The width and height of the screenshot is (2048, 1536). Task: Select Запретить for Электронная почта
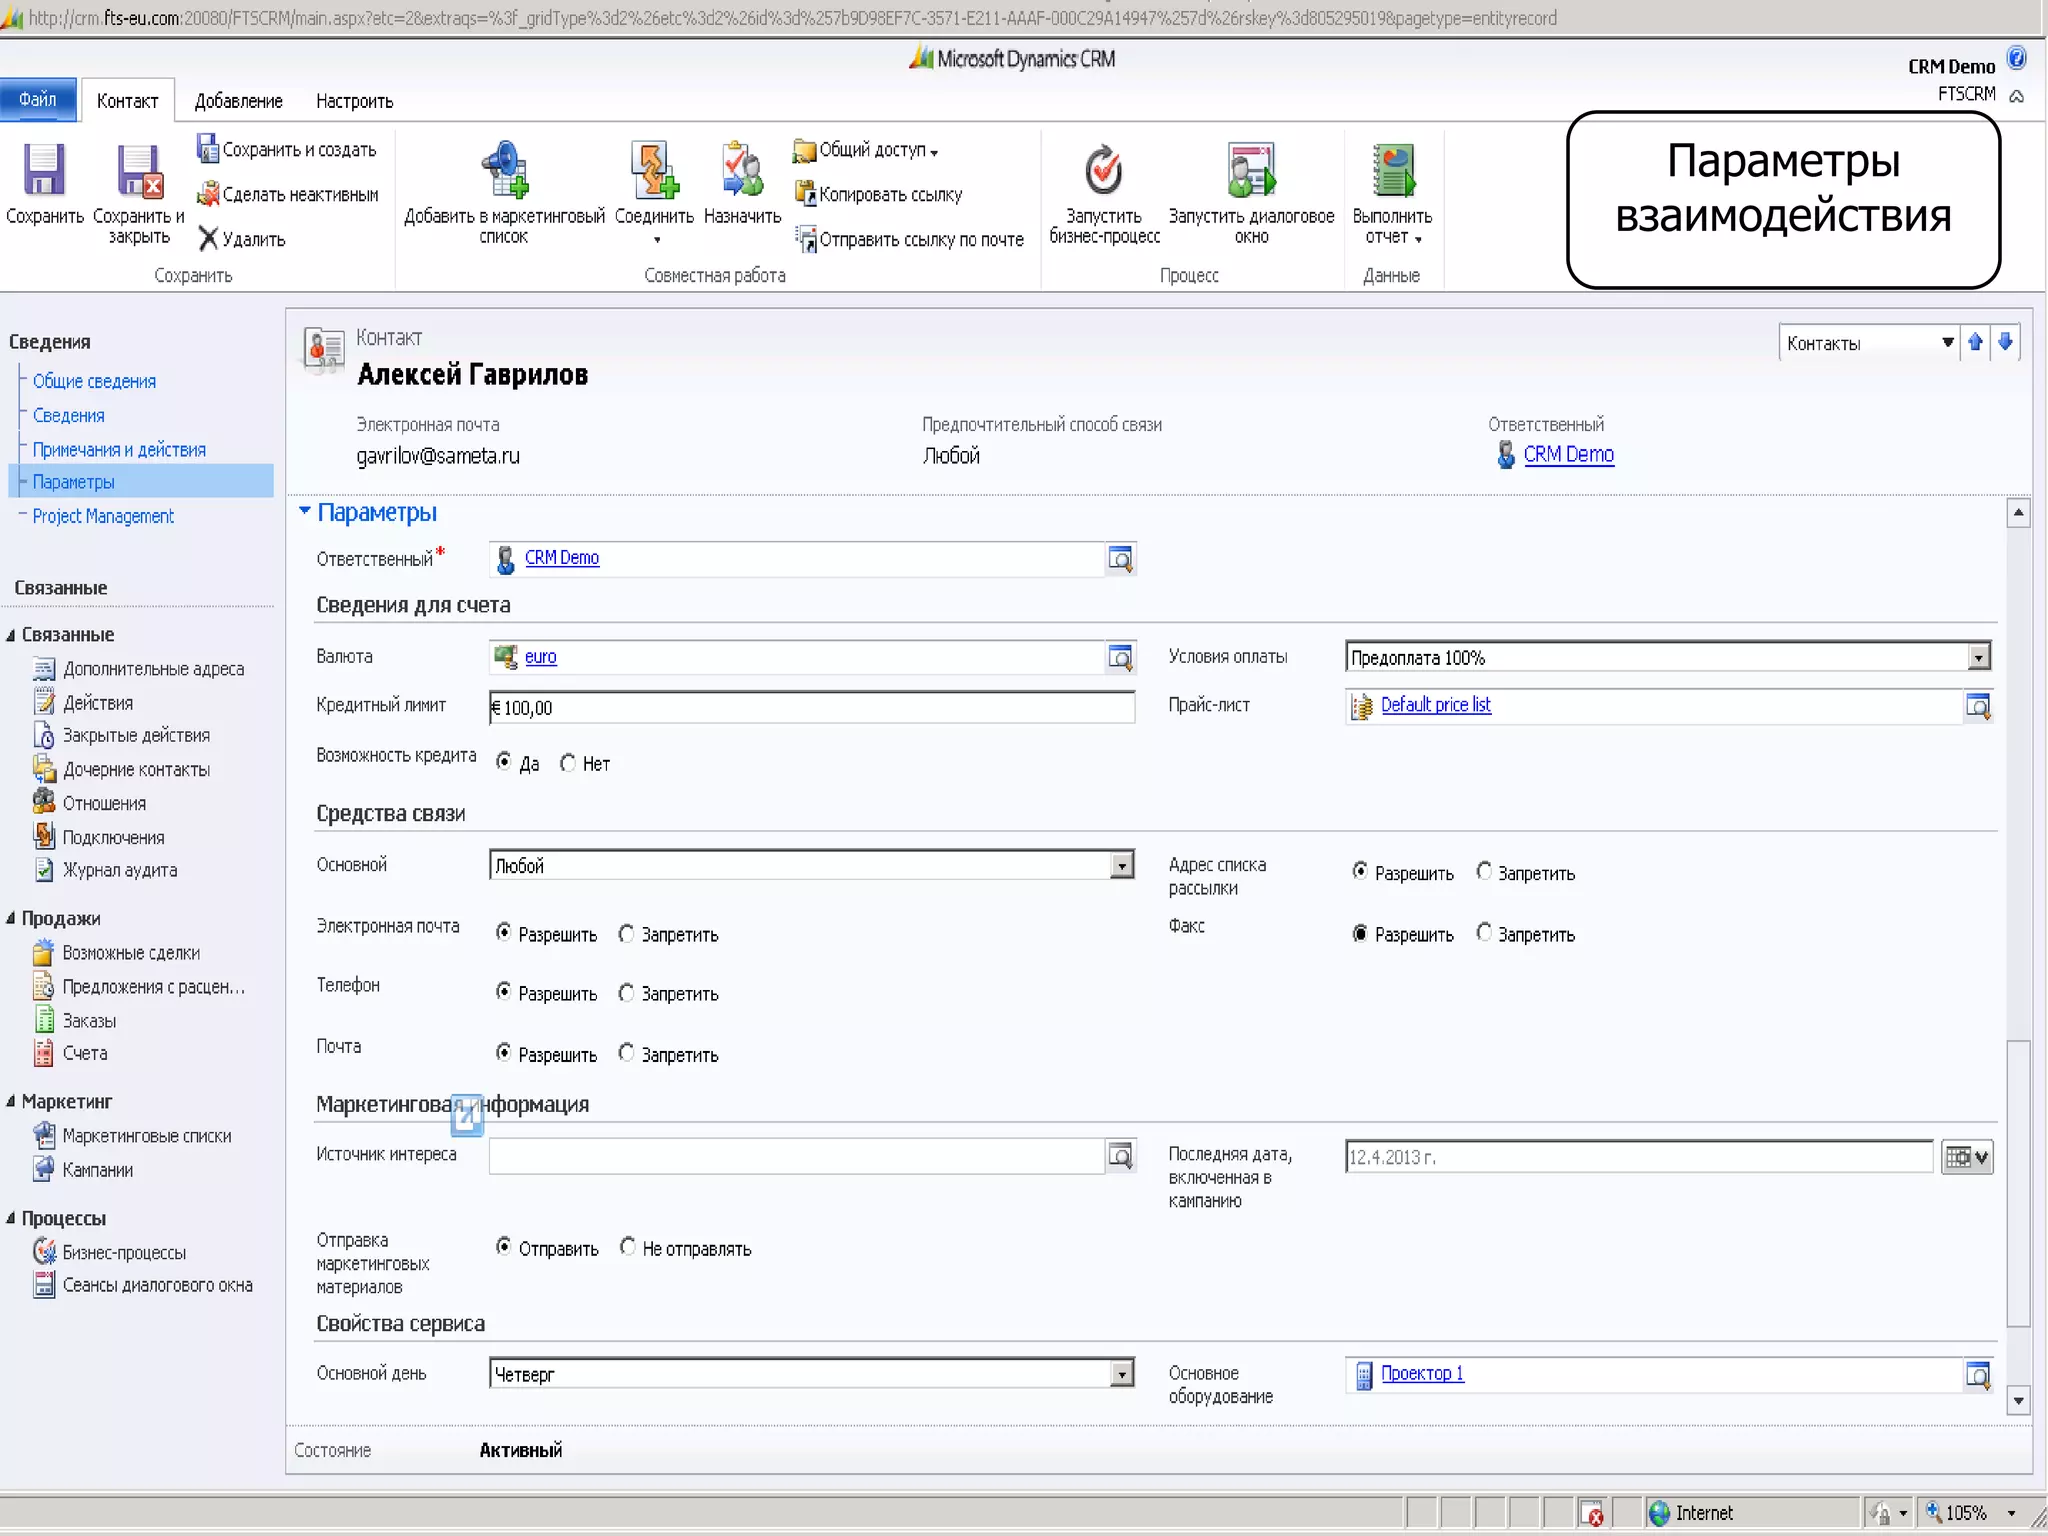(626, 934)
